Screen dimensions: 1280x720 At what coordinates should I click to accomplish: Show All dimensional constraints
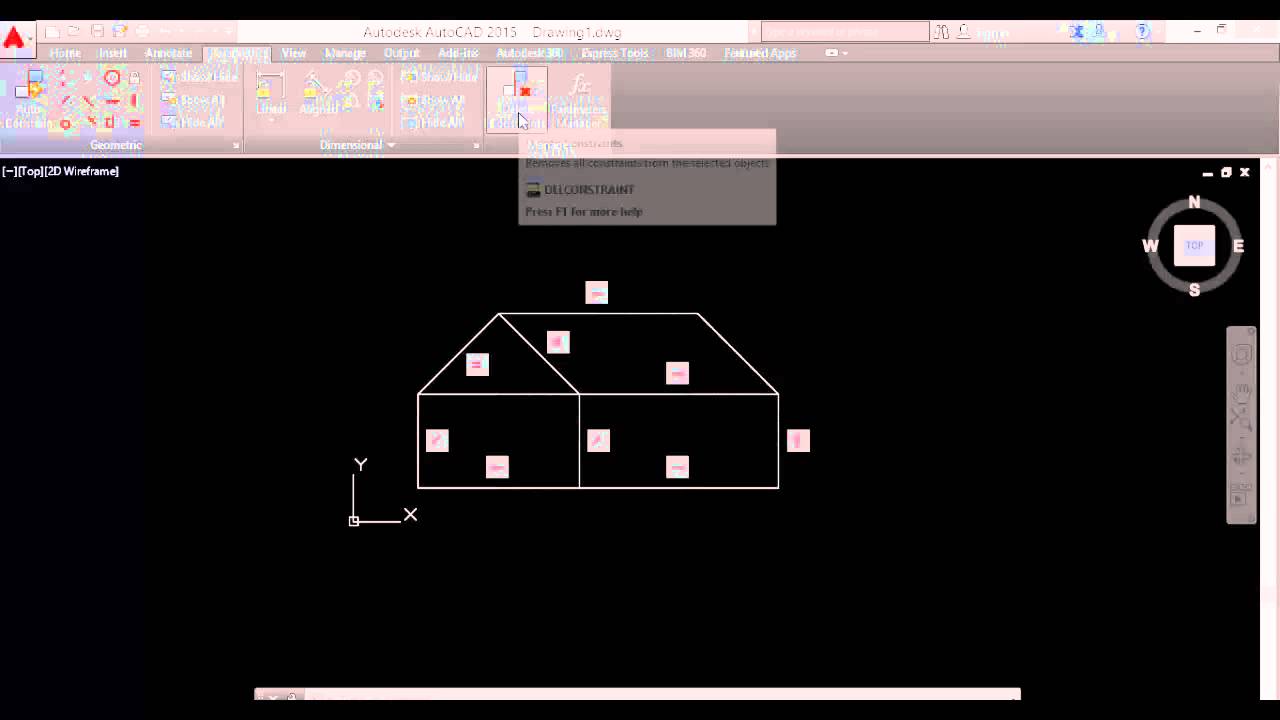[x=434, y=100]
